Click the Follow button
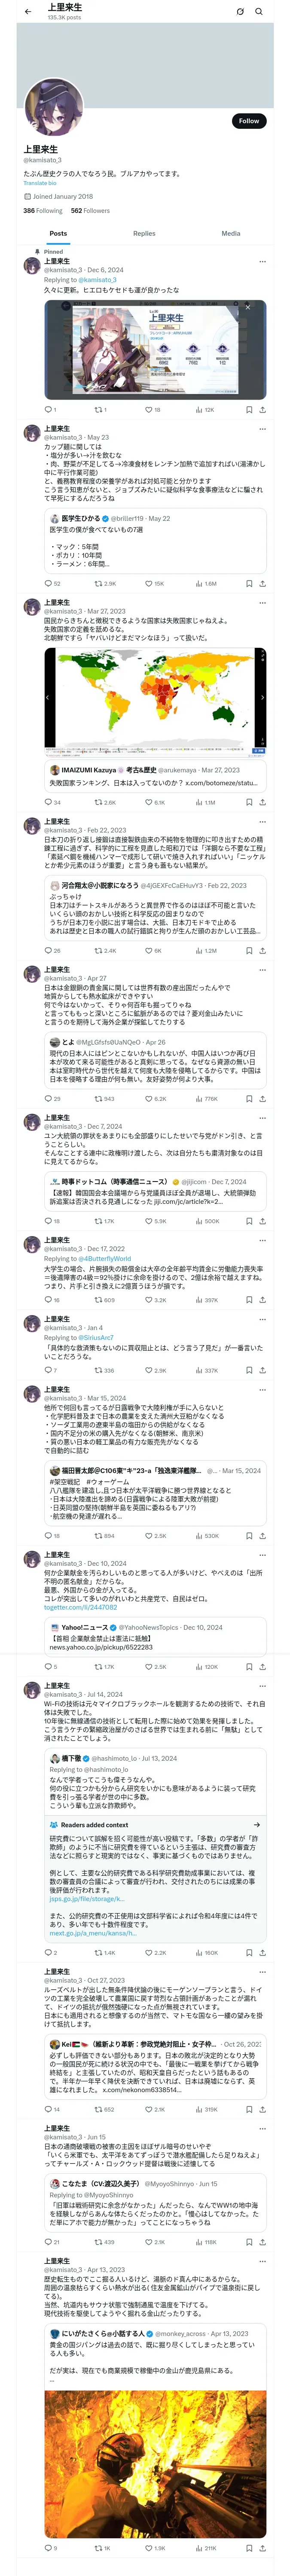This screenshot has width=290, height=2576. 248,121
